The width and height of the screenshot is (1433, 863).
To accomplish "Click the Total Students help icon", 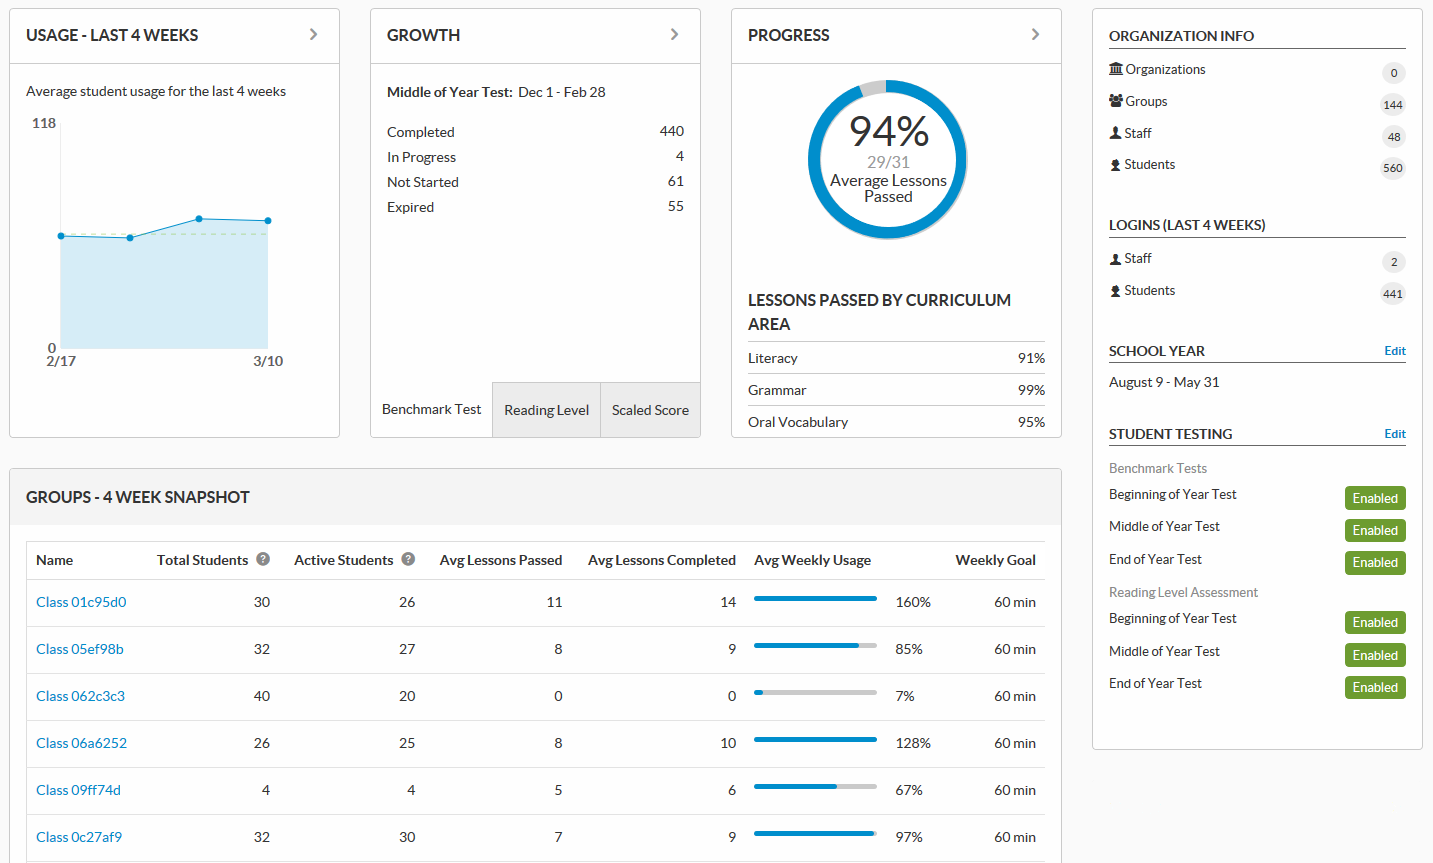I will coord(263,559).
